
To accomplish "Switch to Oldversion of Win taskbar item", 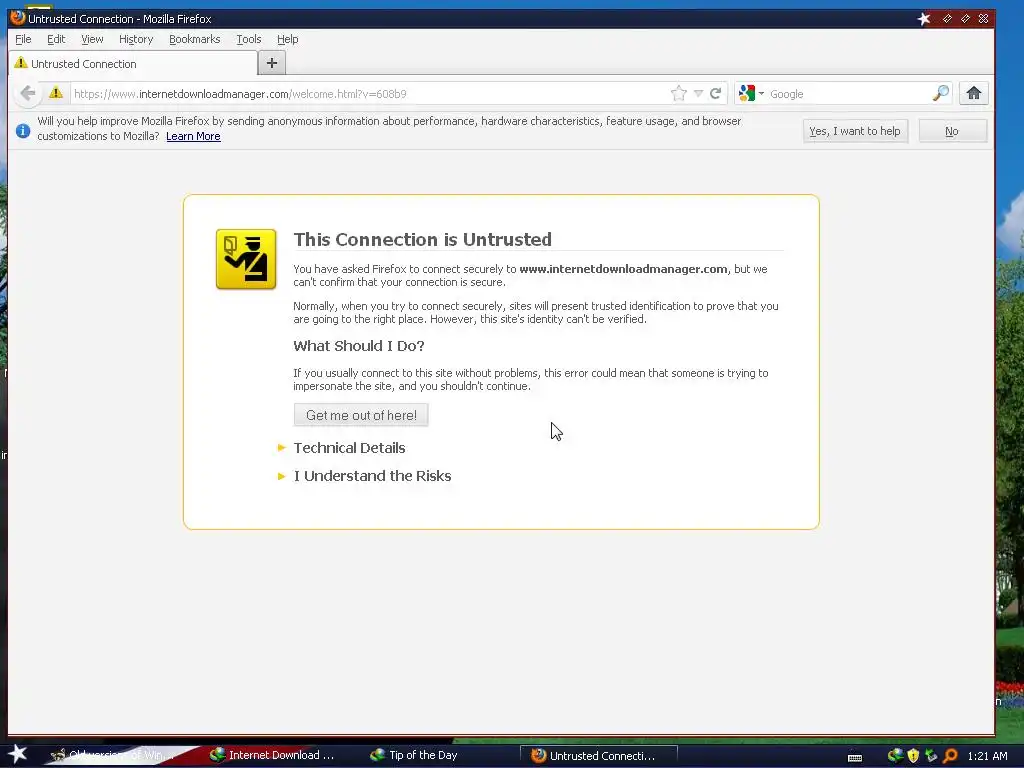I will click(x=111, y=755).
